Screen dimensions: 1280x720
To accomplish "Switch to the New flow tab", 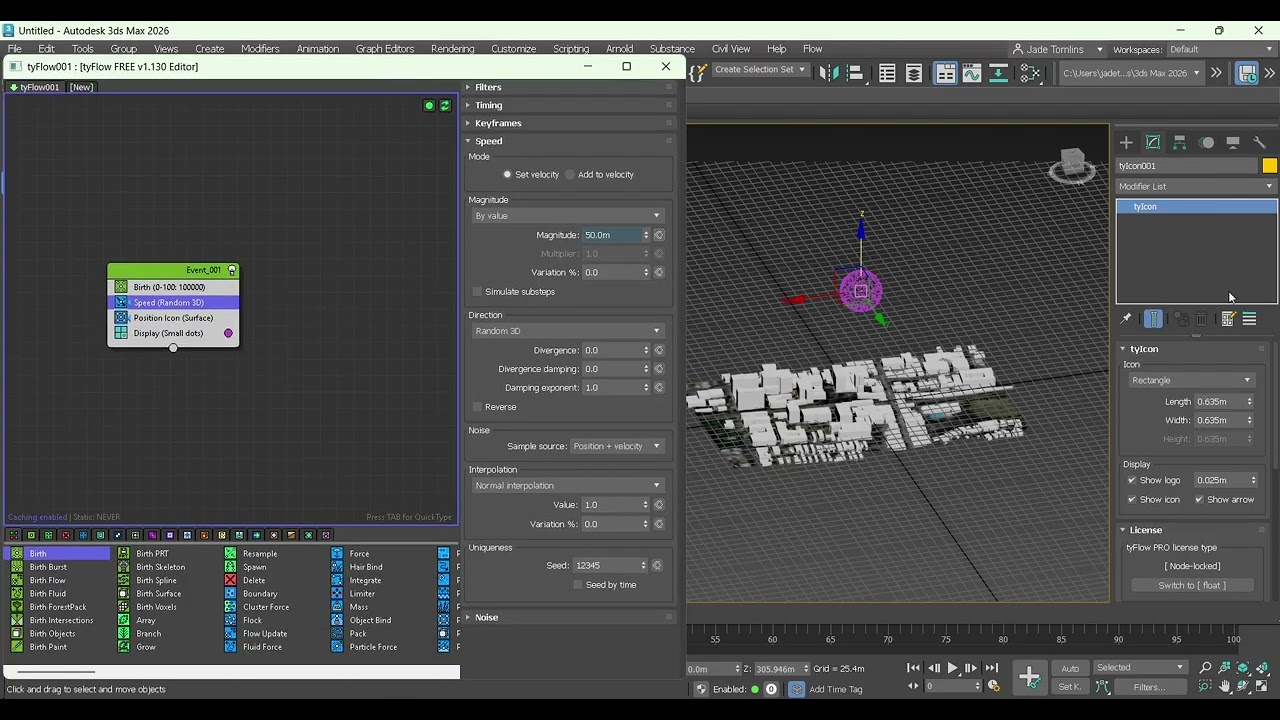I will (x=81, y=88).
